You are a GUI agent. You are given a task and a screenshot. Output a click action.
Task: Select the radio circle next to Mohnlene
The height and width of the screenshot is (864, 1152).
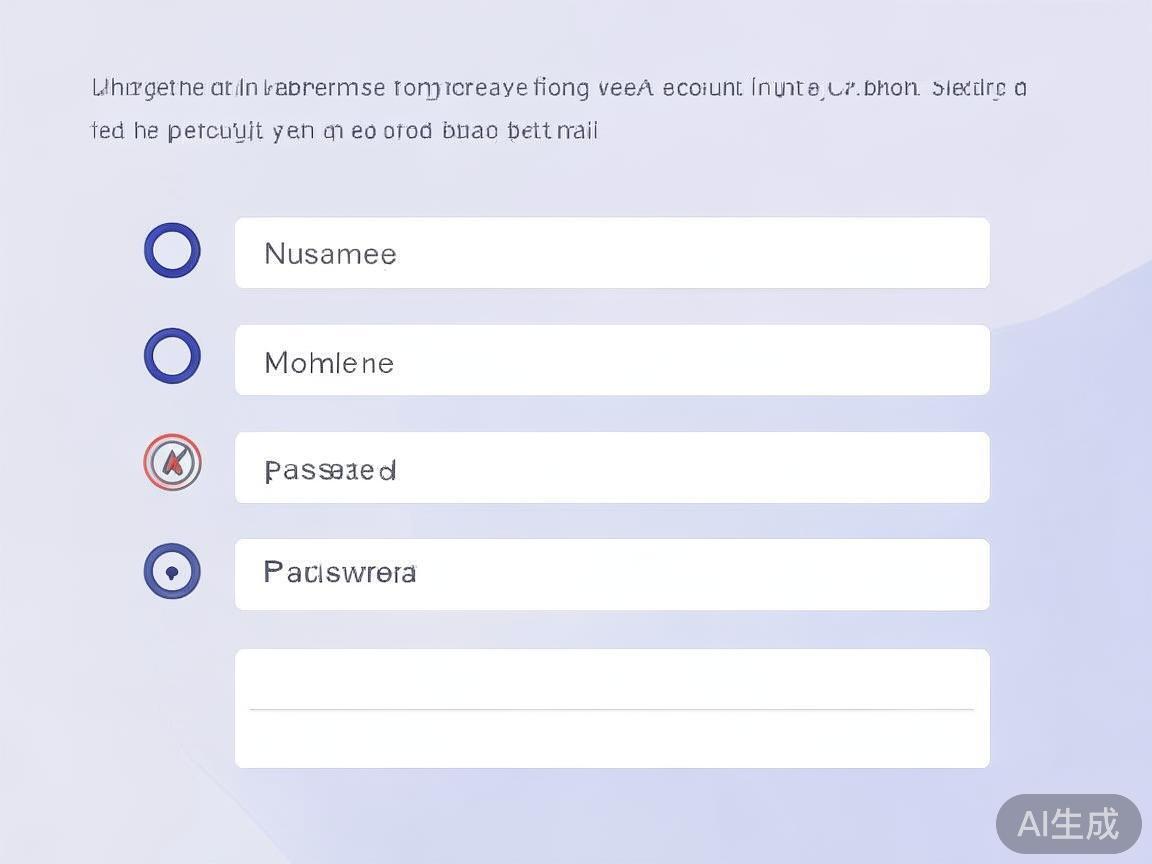point(172,356)
